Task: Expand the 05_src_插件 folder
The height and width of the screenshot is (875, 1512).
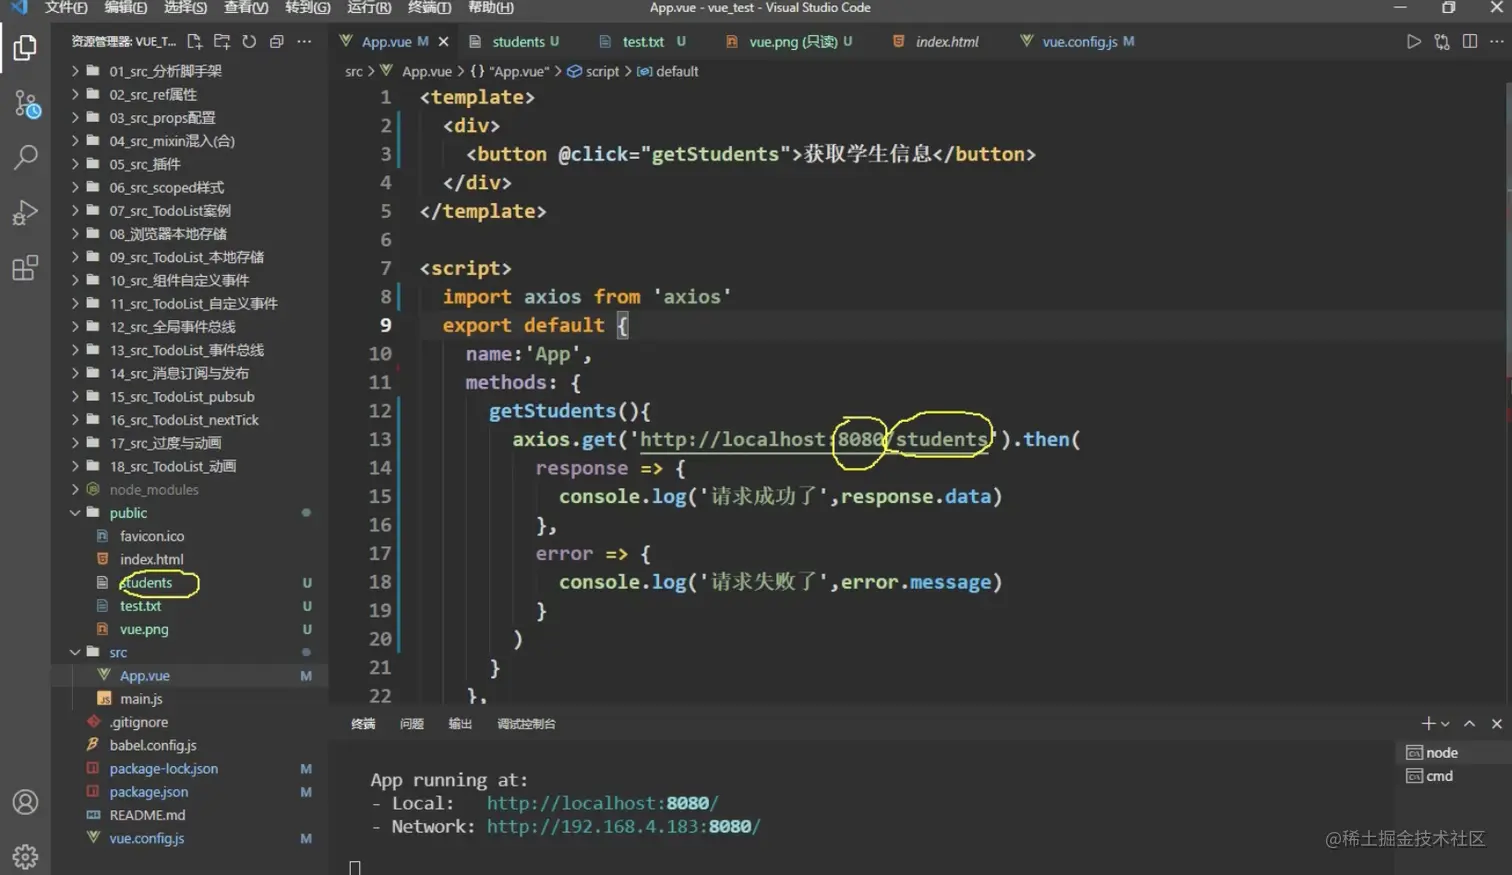Action: pyautogui.click(x=190, y=164)
